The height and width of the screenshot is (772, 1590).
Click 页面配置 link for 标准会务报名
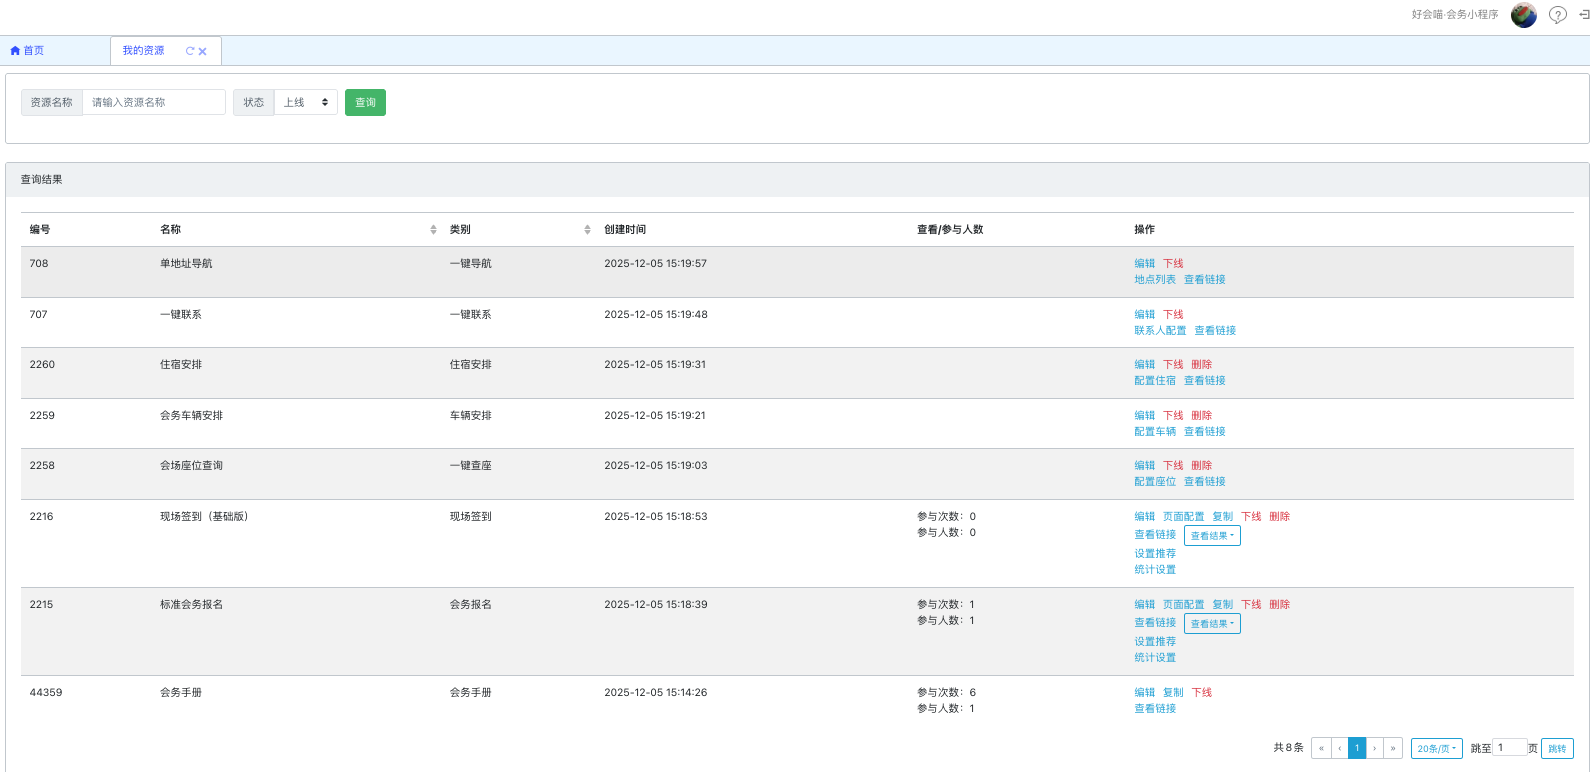(1183, 605)
